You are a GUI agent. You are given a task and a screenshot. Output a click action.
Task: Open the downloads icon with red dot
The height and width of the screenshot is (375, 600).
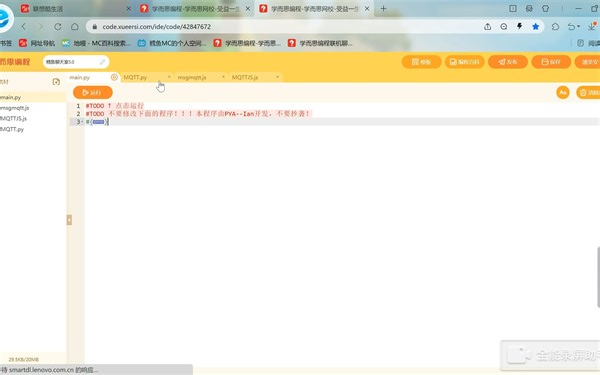[x=593, y=26]
